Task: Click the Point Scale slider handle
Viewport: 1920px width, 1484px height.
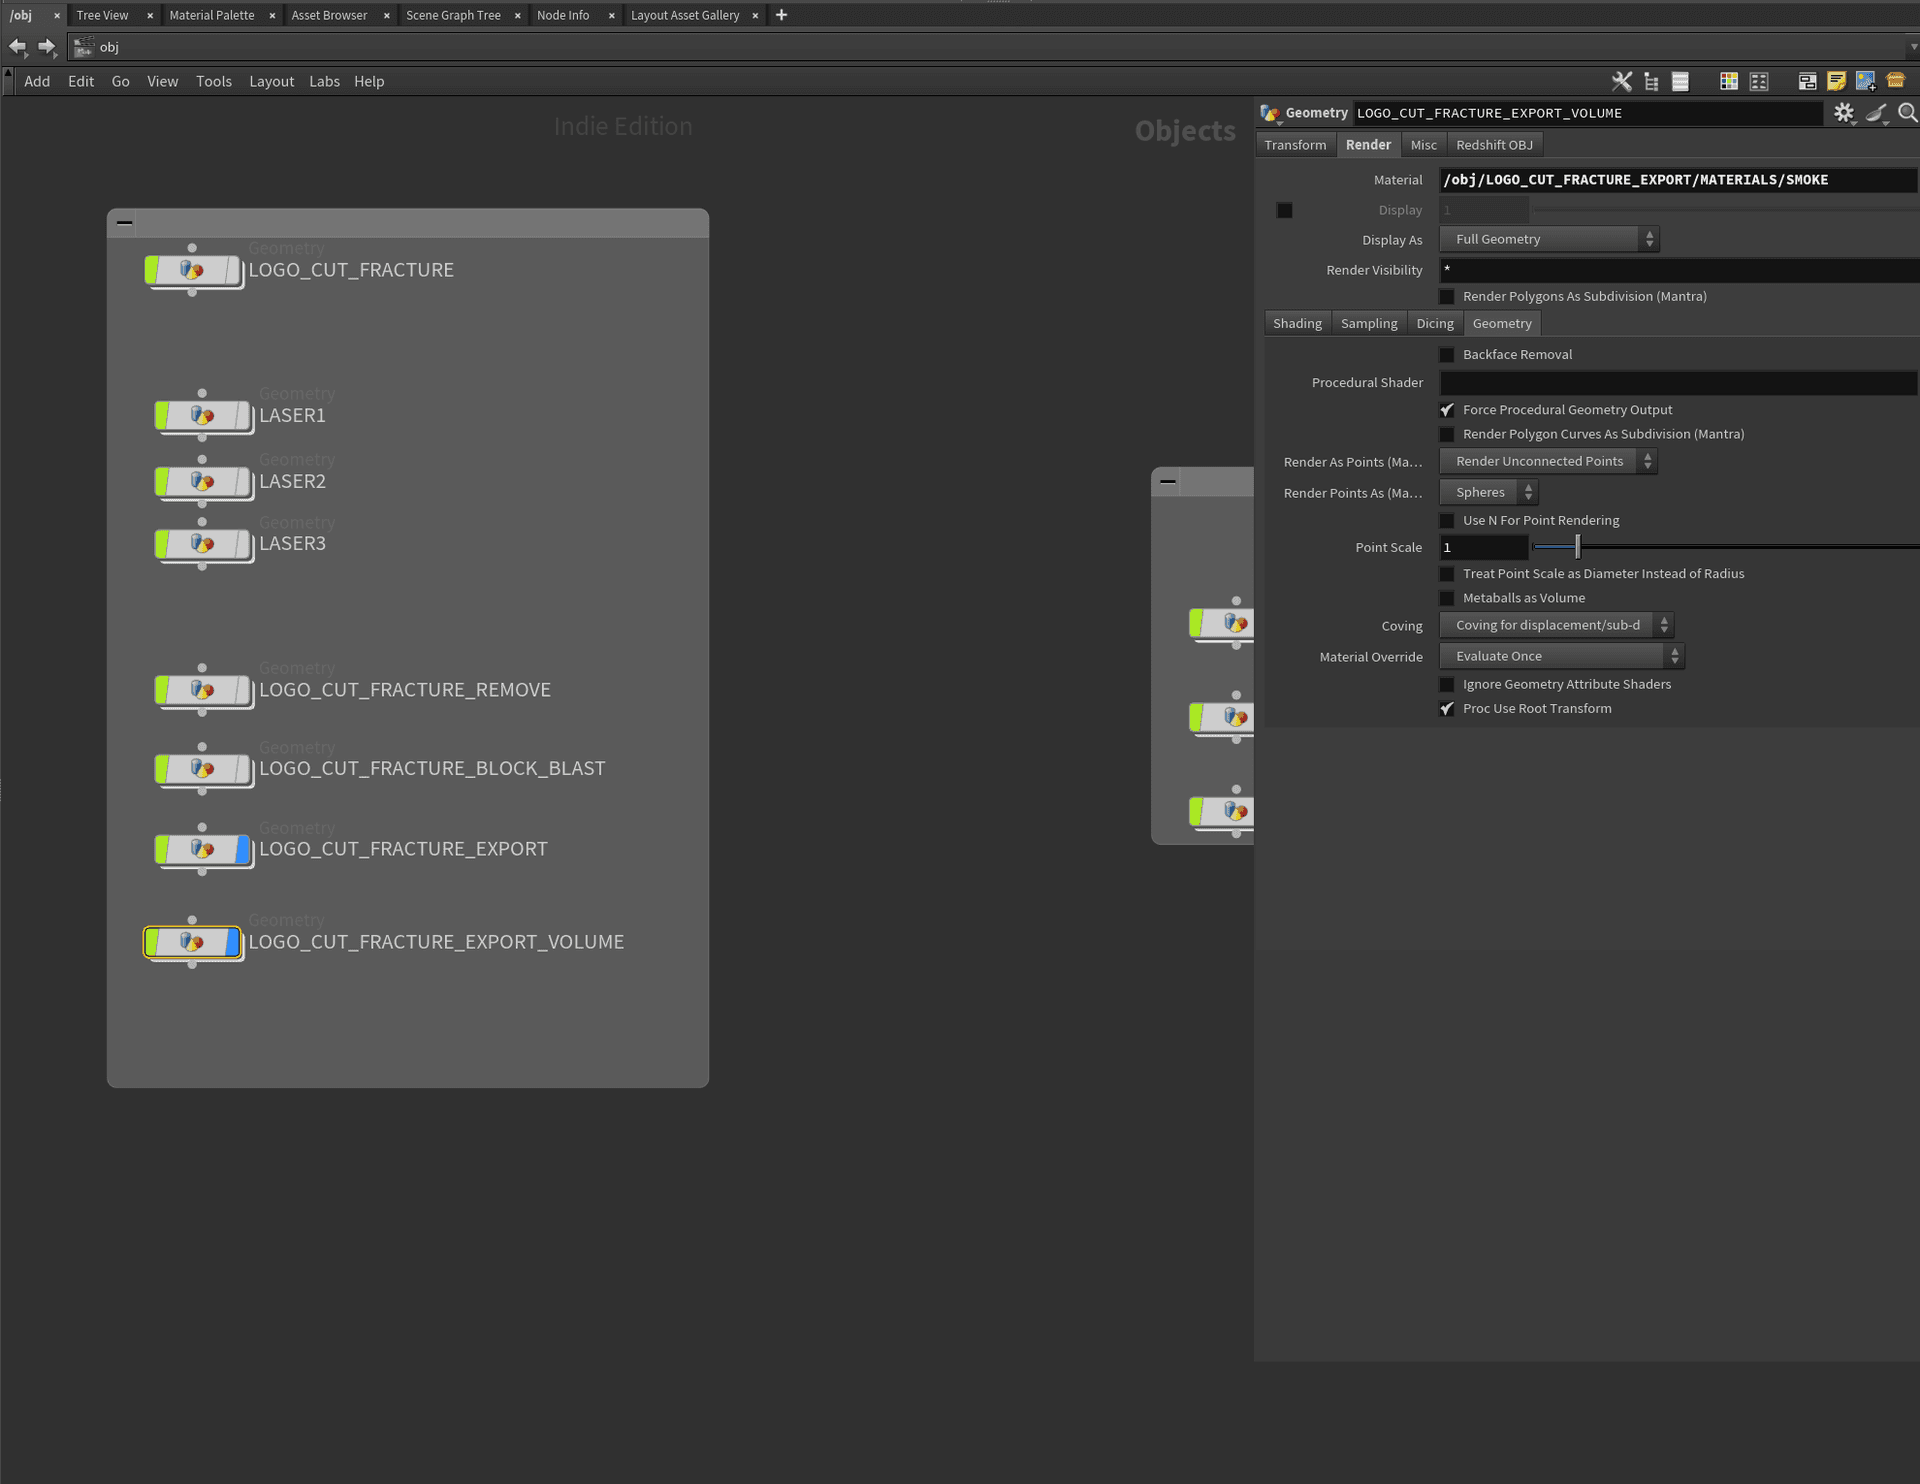Action: 1577,547
